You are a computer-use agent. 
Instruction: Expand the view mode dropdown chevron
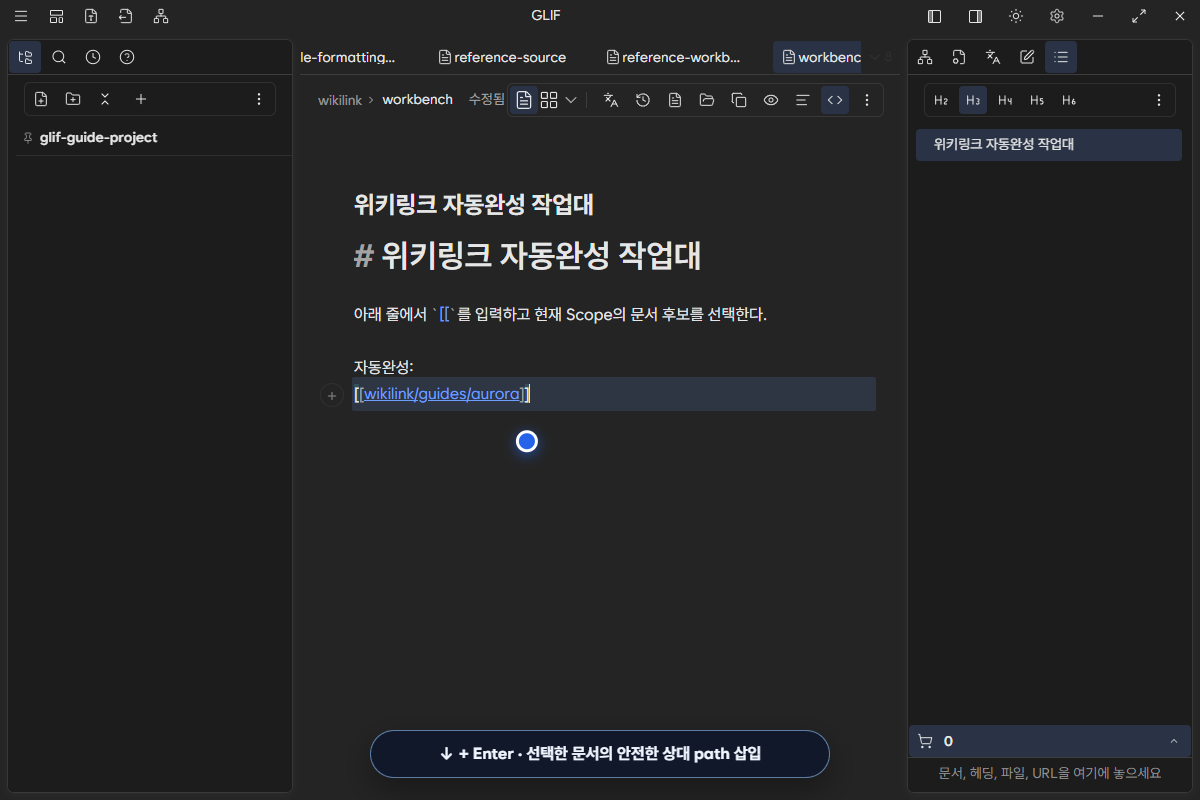pos(571,100)
